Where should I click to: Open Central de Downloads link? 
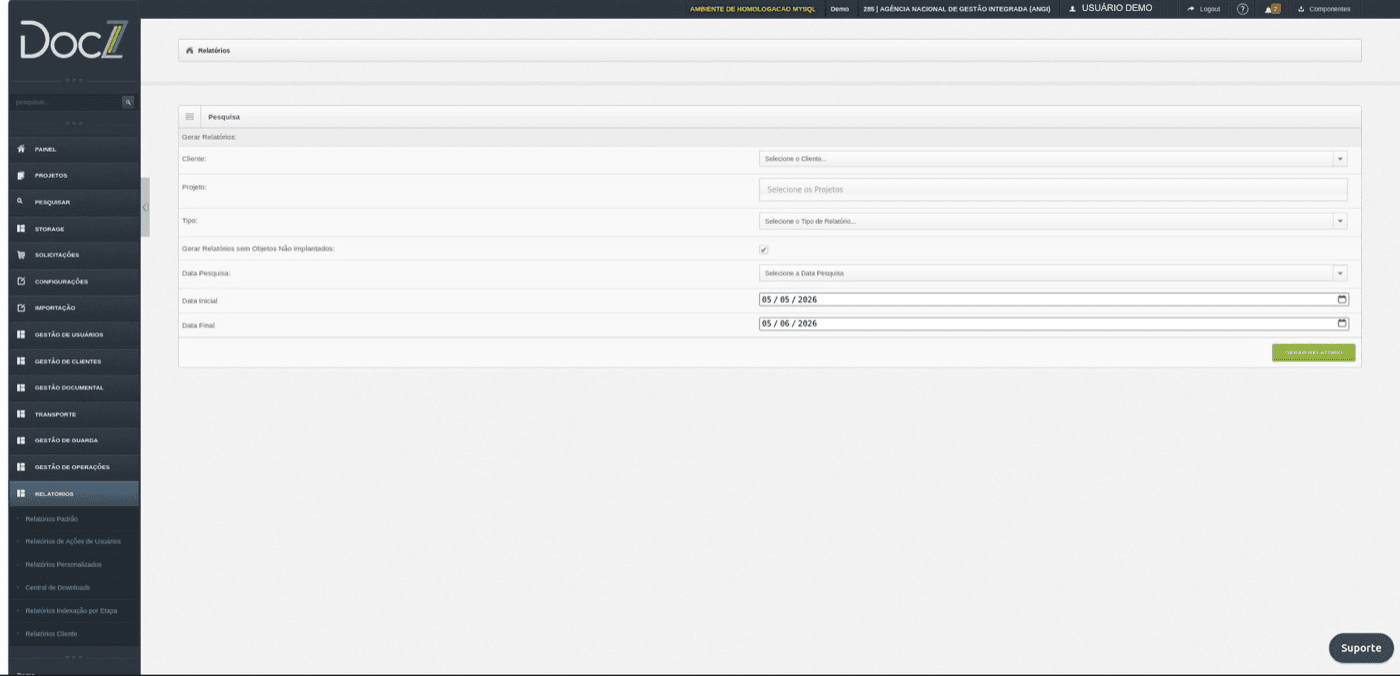57,588
